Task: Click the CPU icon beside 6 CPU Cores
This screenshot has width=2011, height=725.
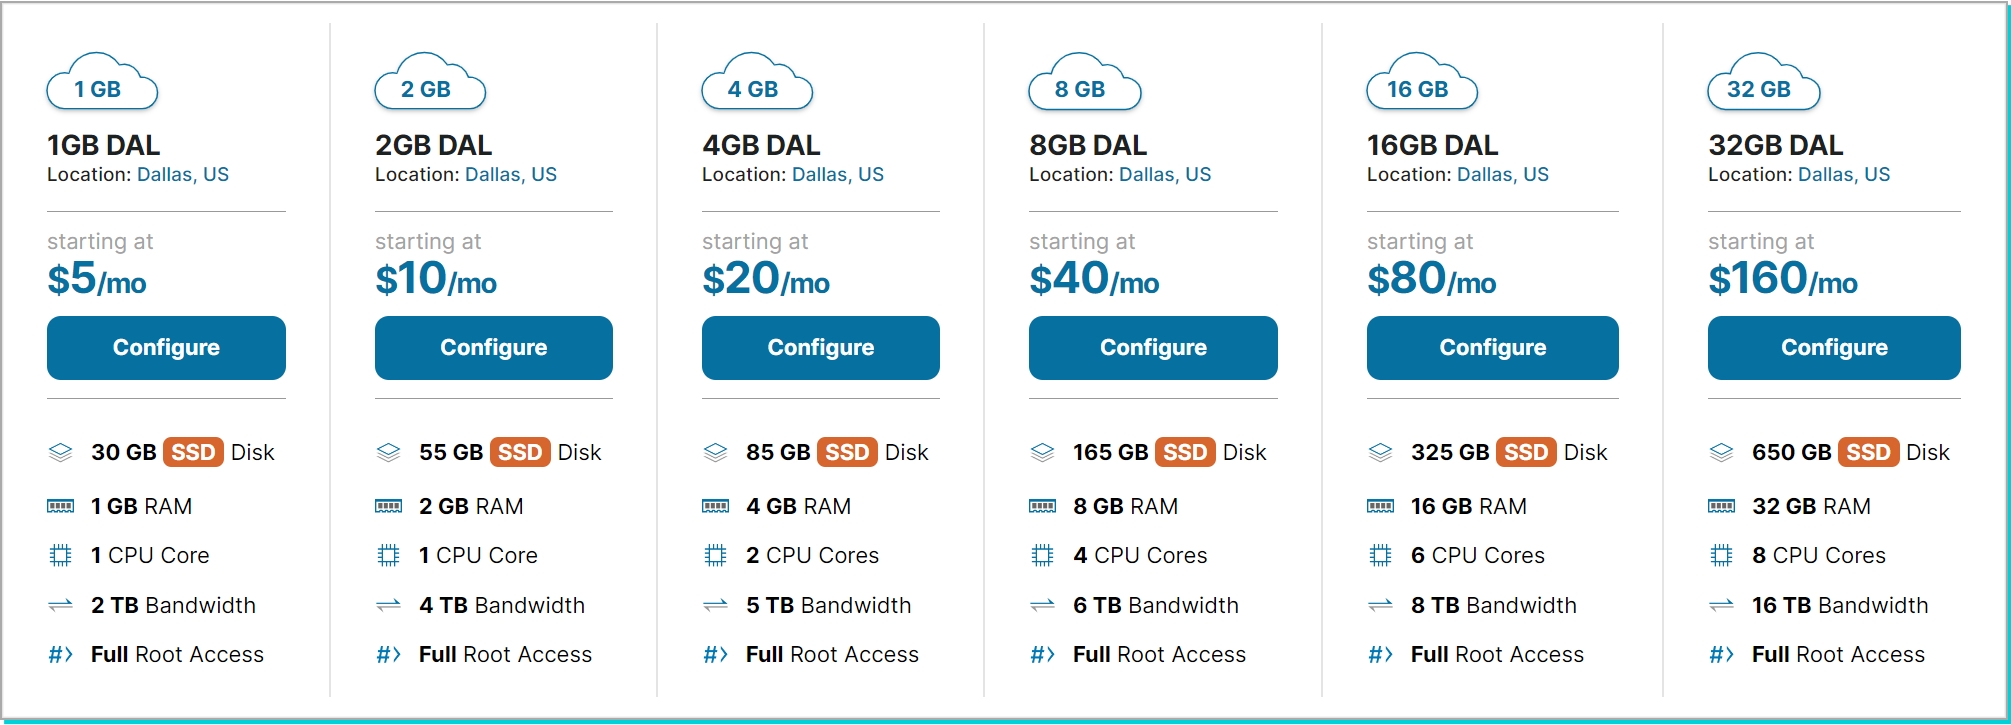Action: 1380,556
